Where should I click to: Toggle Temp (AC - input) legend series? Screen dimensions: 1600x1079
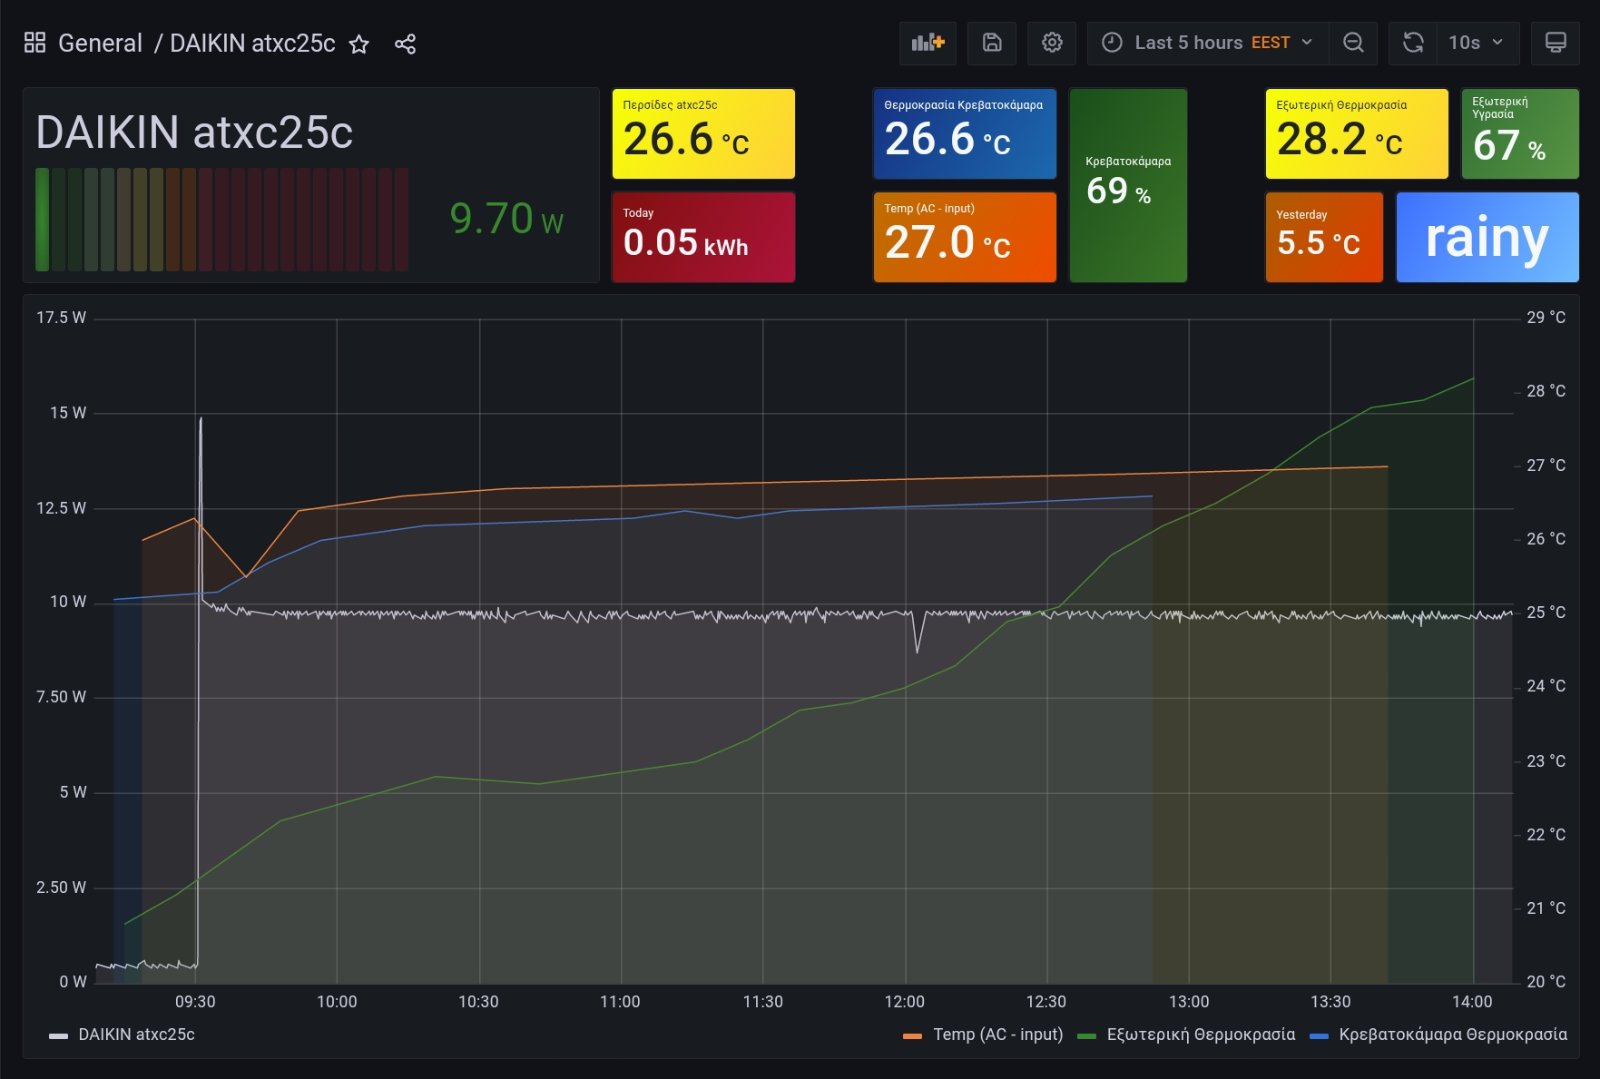click(x=998, y=1034)
